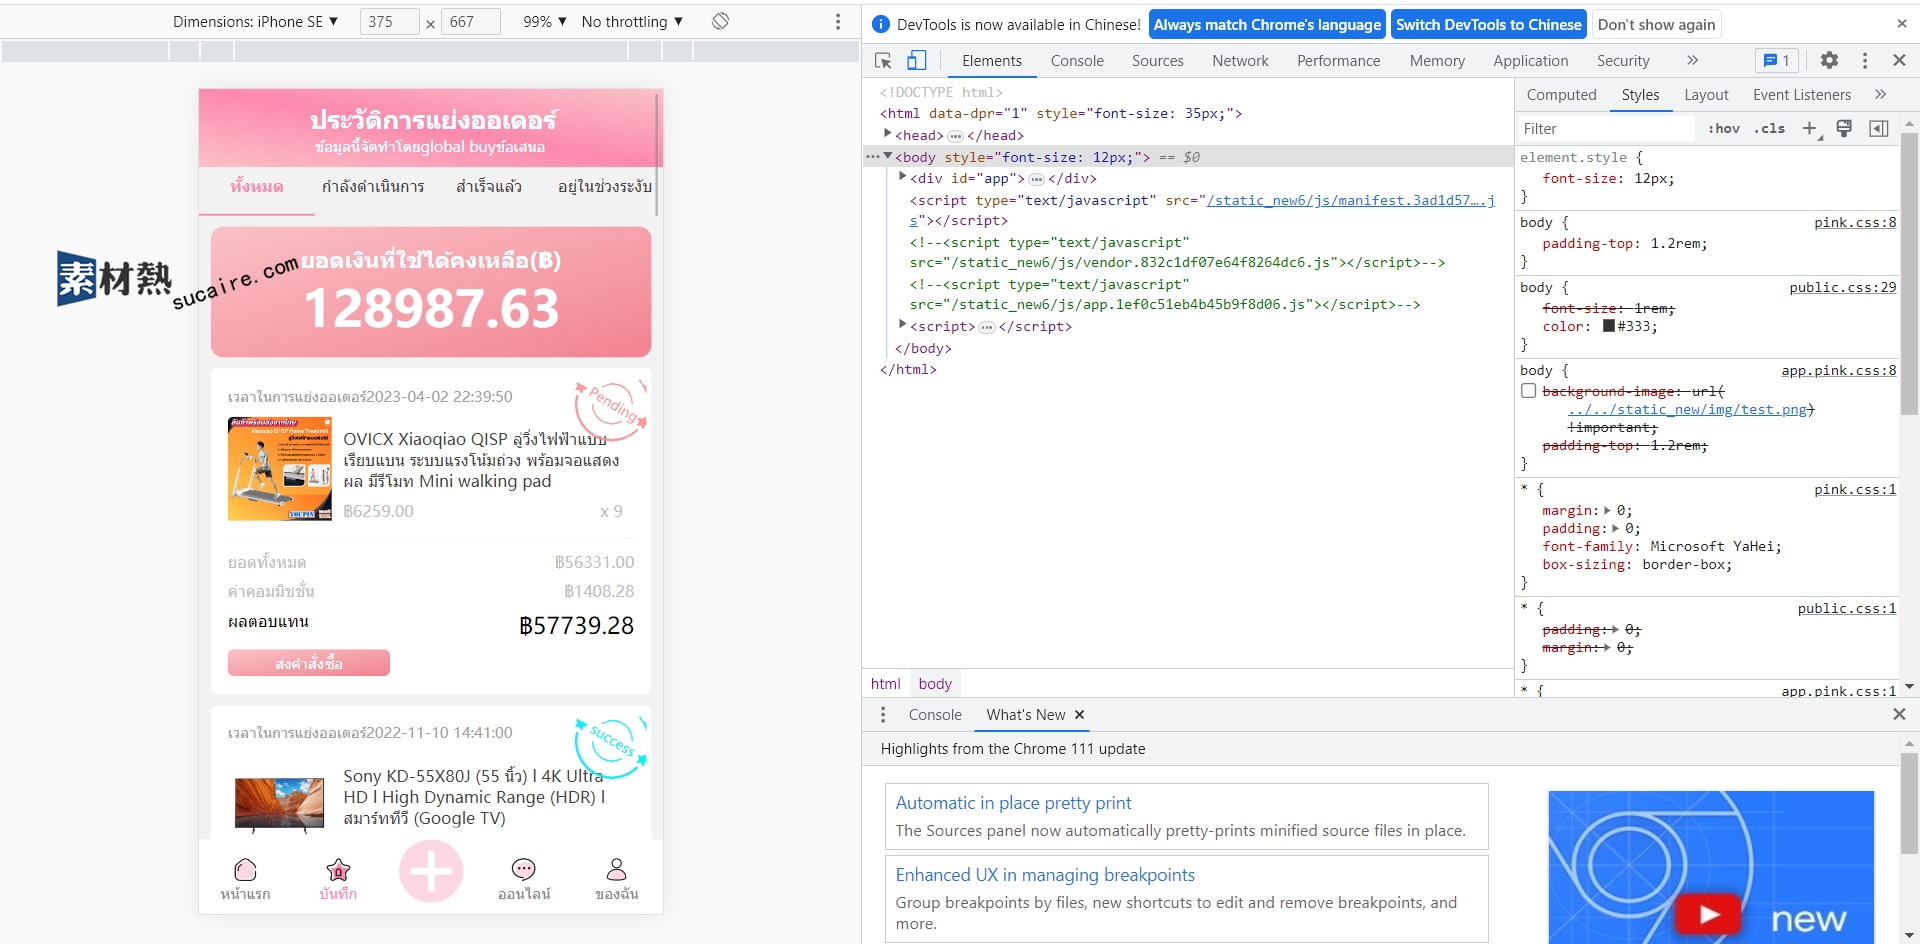Click the rotate screen icon in device toolbar
The height and width of the screenshot is (944, 1920).
coord(720,21)
